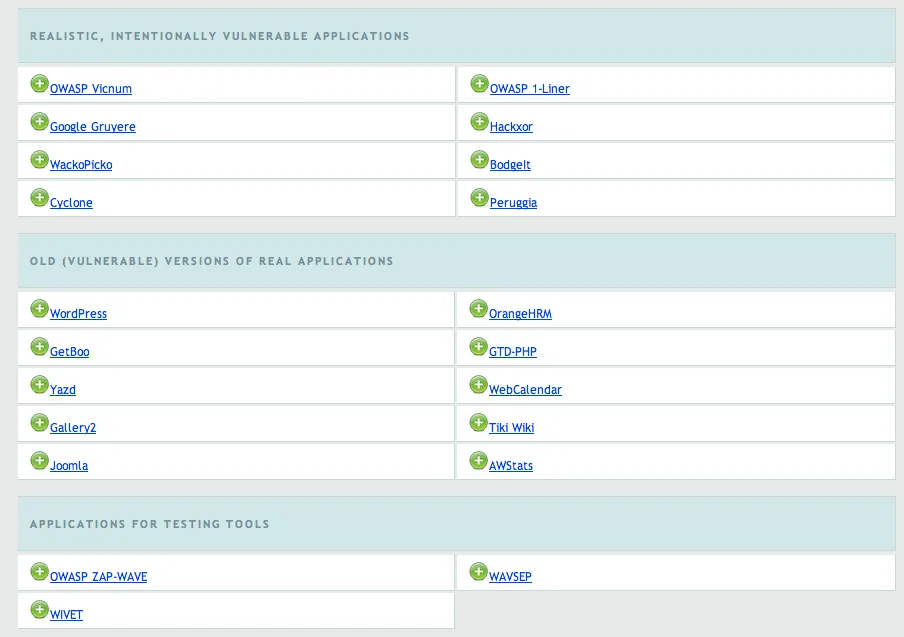Open the Peruggia application link
The width and height of the screenshot is (904, 637).
pos(513,202)
